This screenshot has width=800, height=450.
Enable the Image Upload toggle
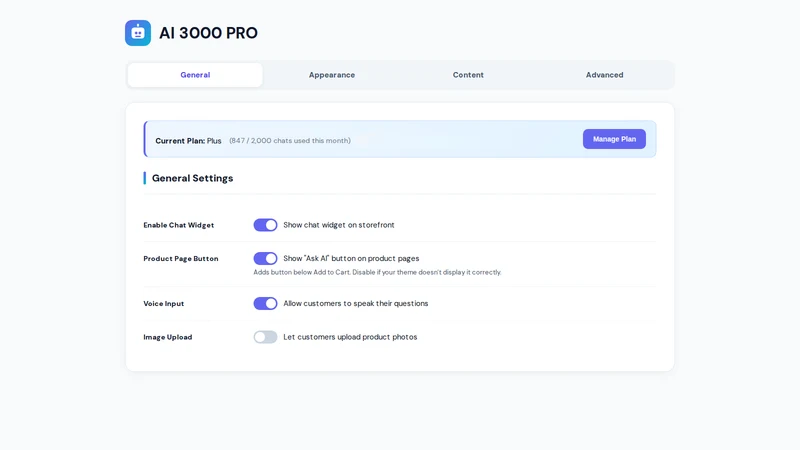click(265, 337)
